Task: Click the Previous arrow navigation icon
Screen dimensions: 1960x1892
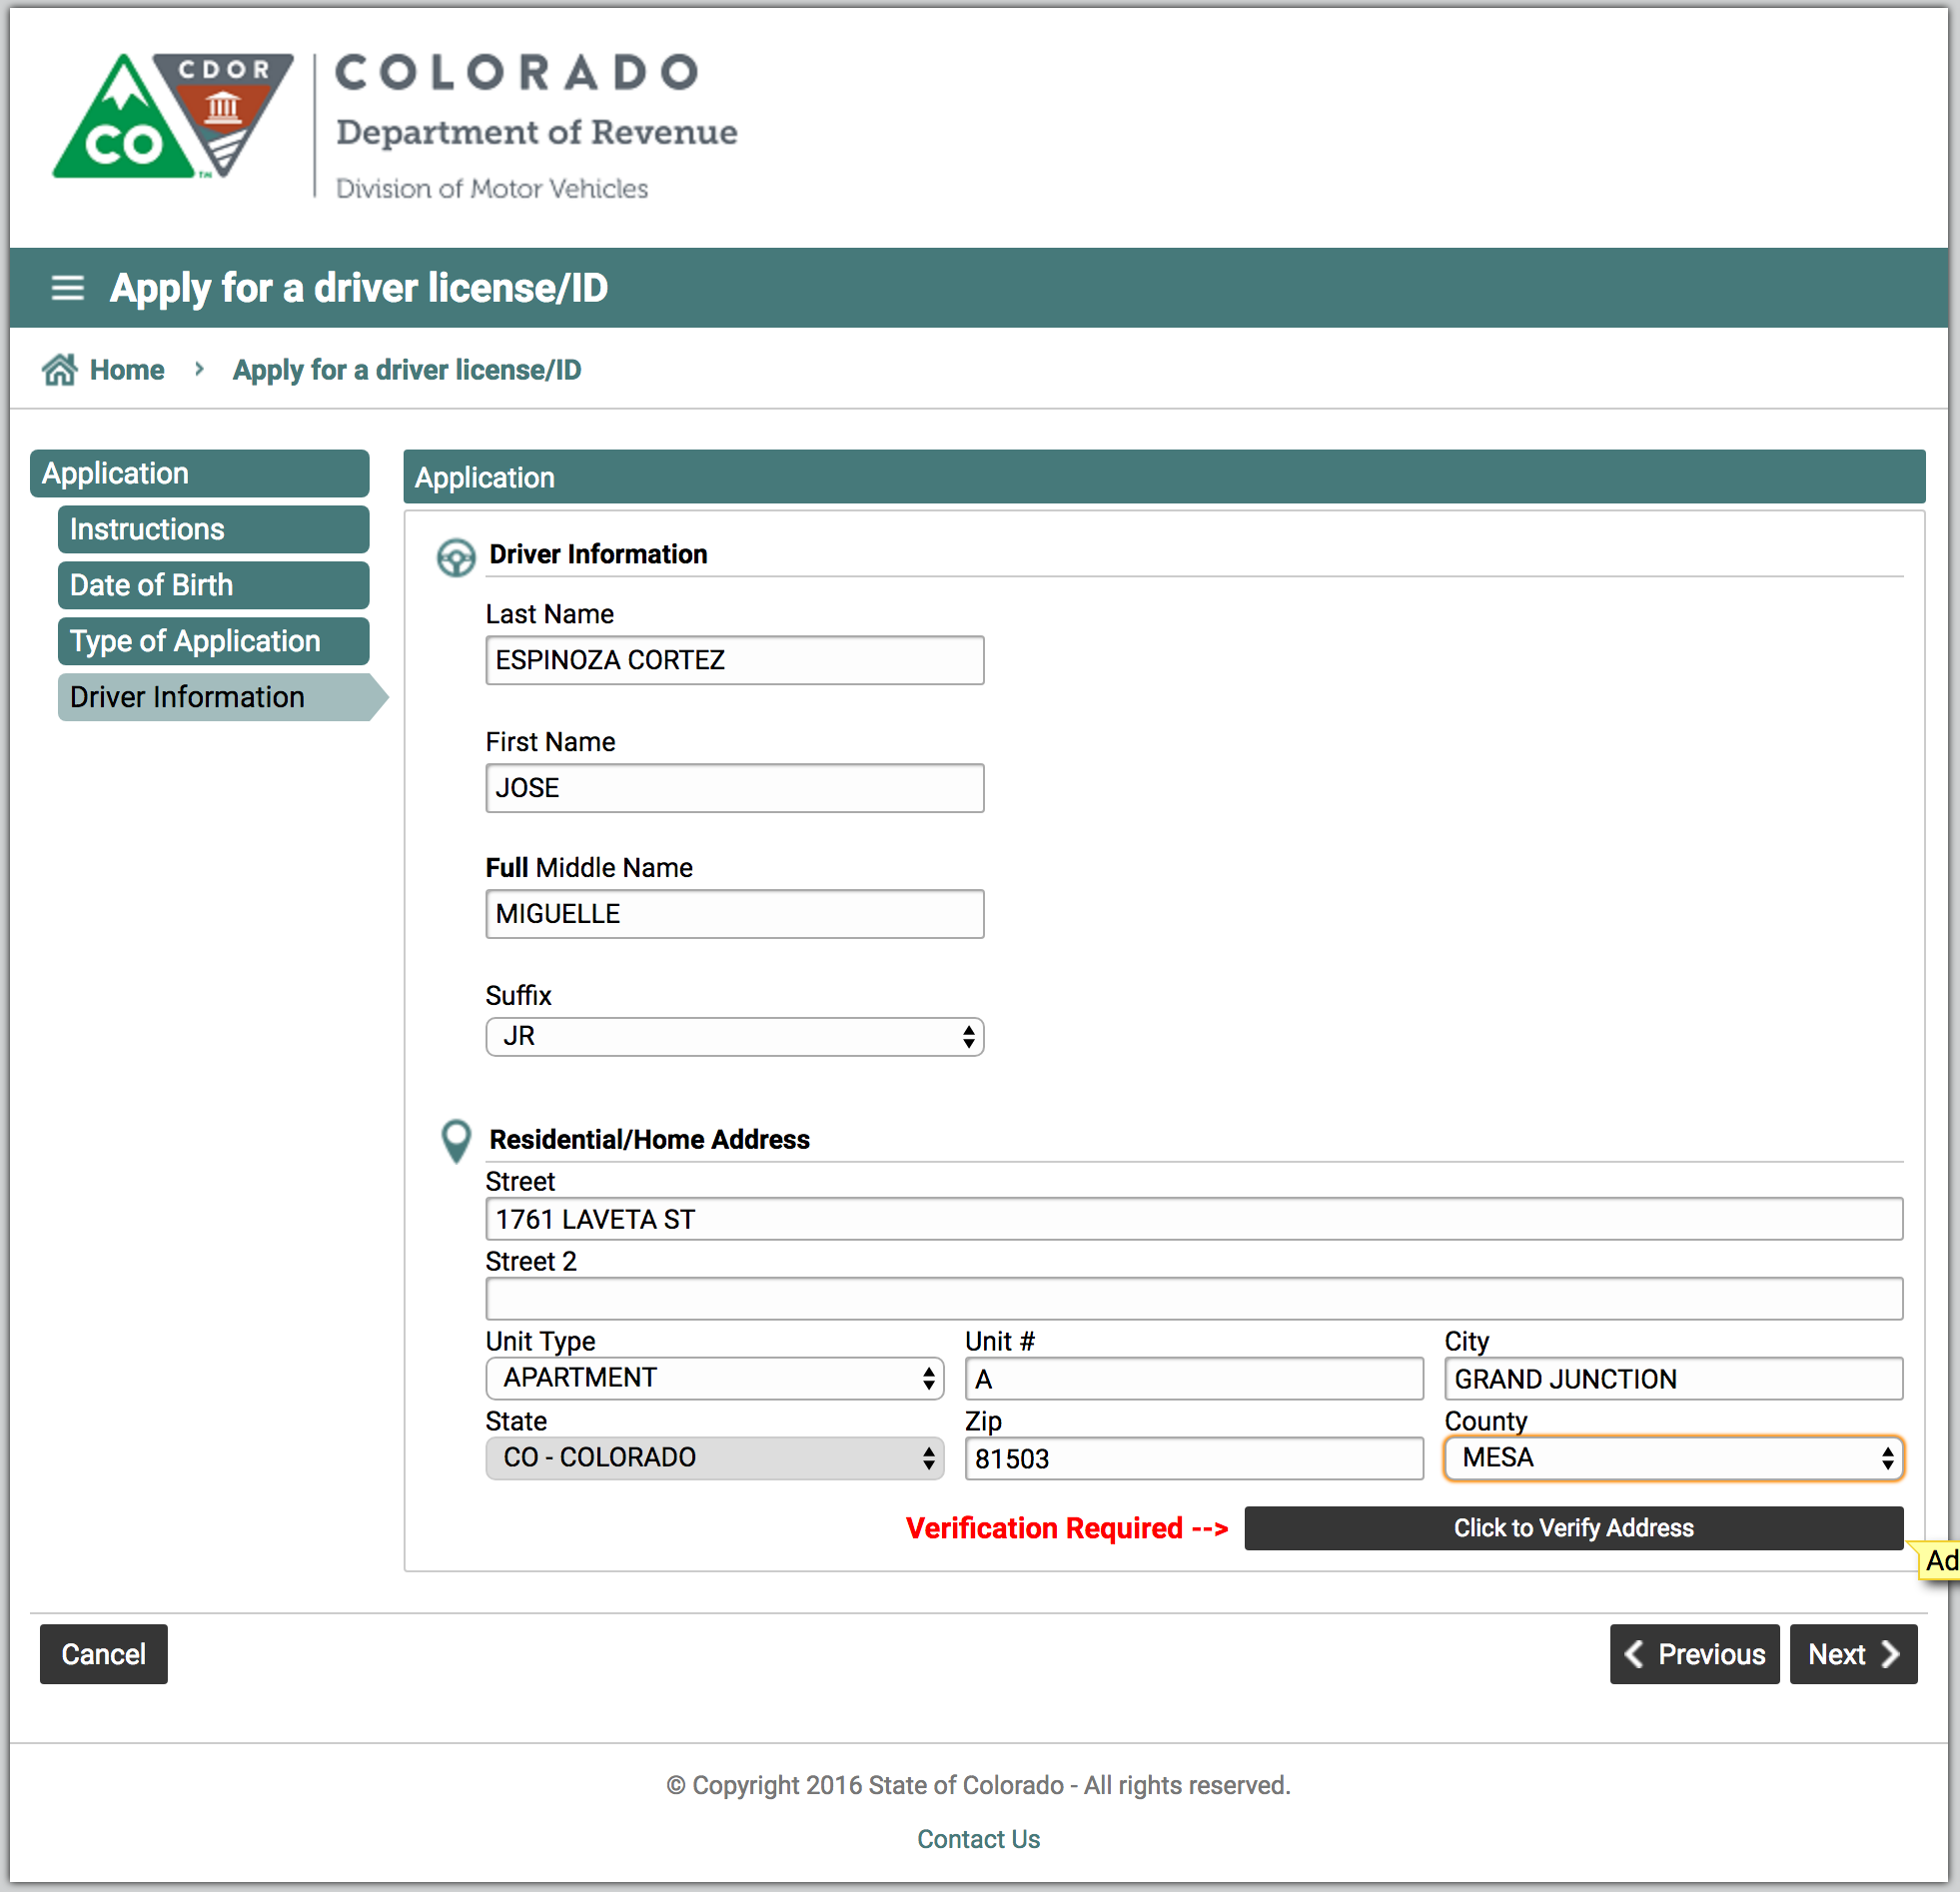Action: pos(1631,1654)
